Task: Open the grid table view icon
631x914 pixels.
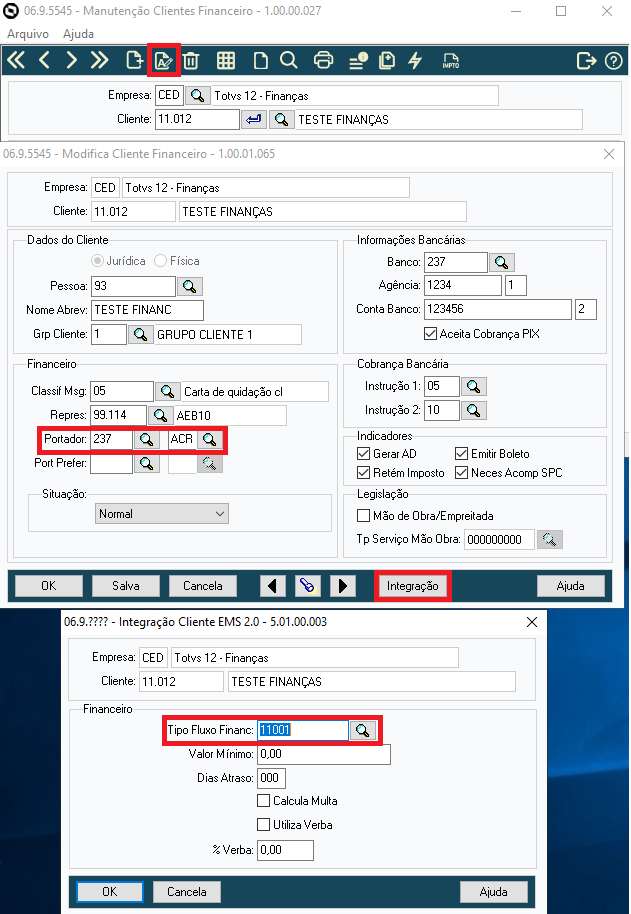Action: (226, 60)
